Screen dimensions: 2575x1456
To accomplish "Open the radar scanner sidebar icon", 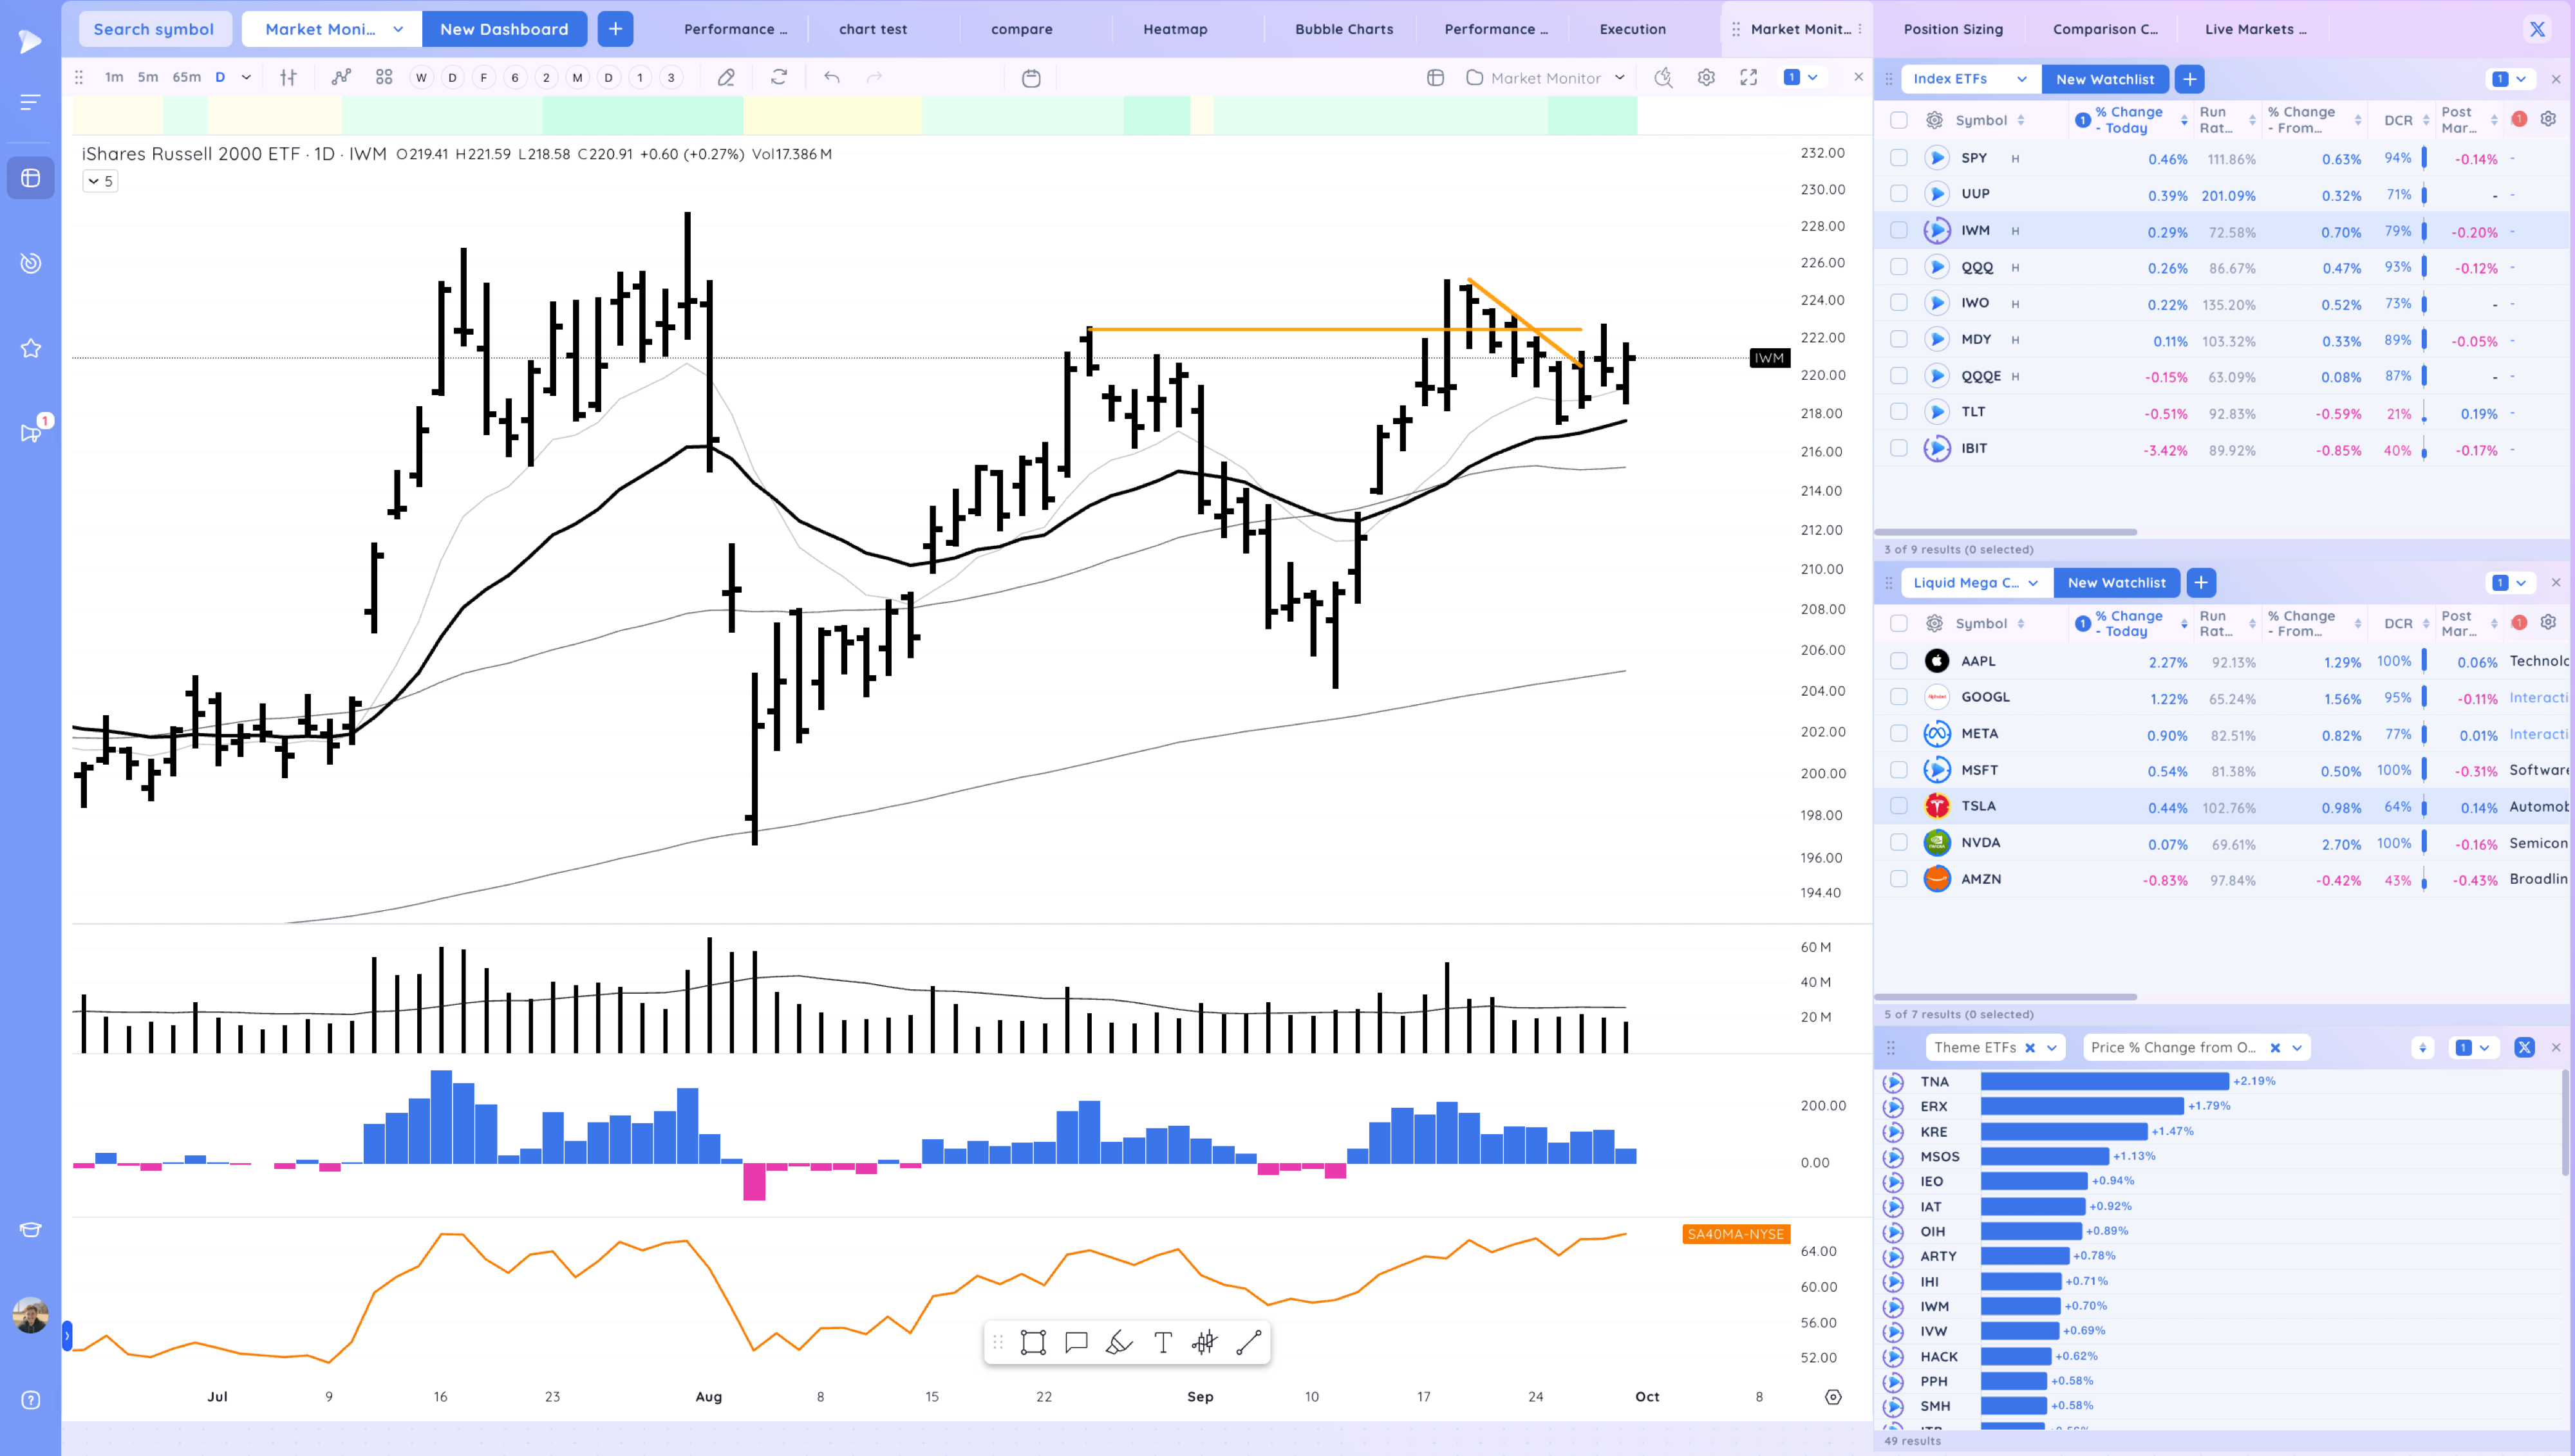I will click(30, 263).
